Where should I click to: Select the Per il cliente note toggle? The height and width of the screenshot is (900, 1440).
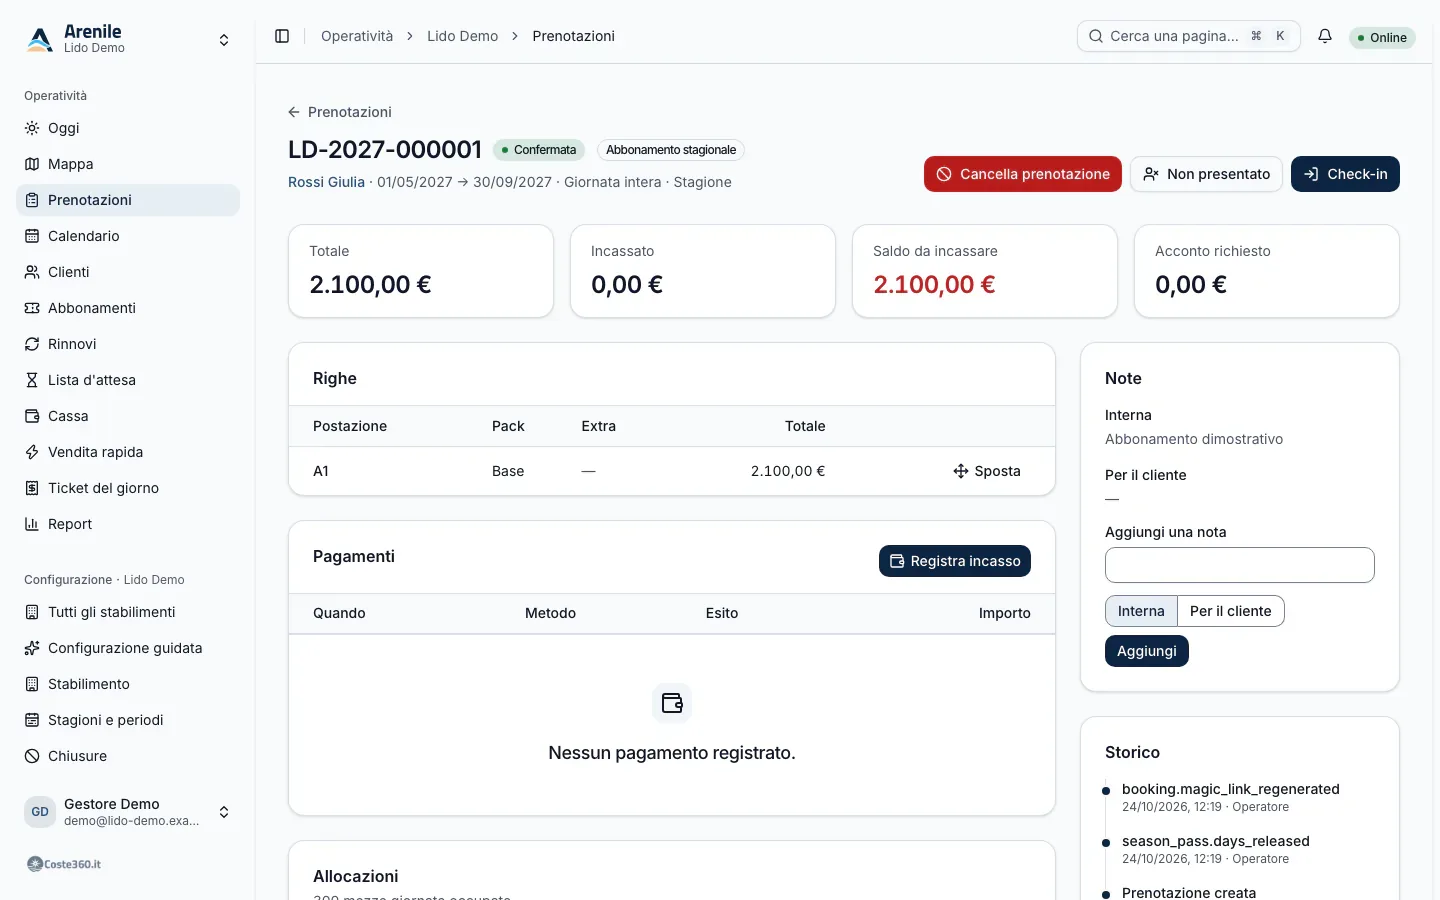(x=1230, y=611)
